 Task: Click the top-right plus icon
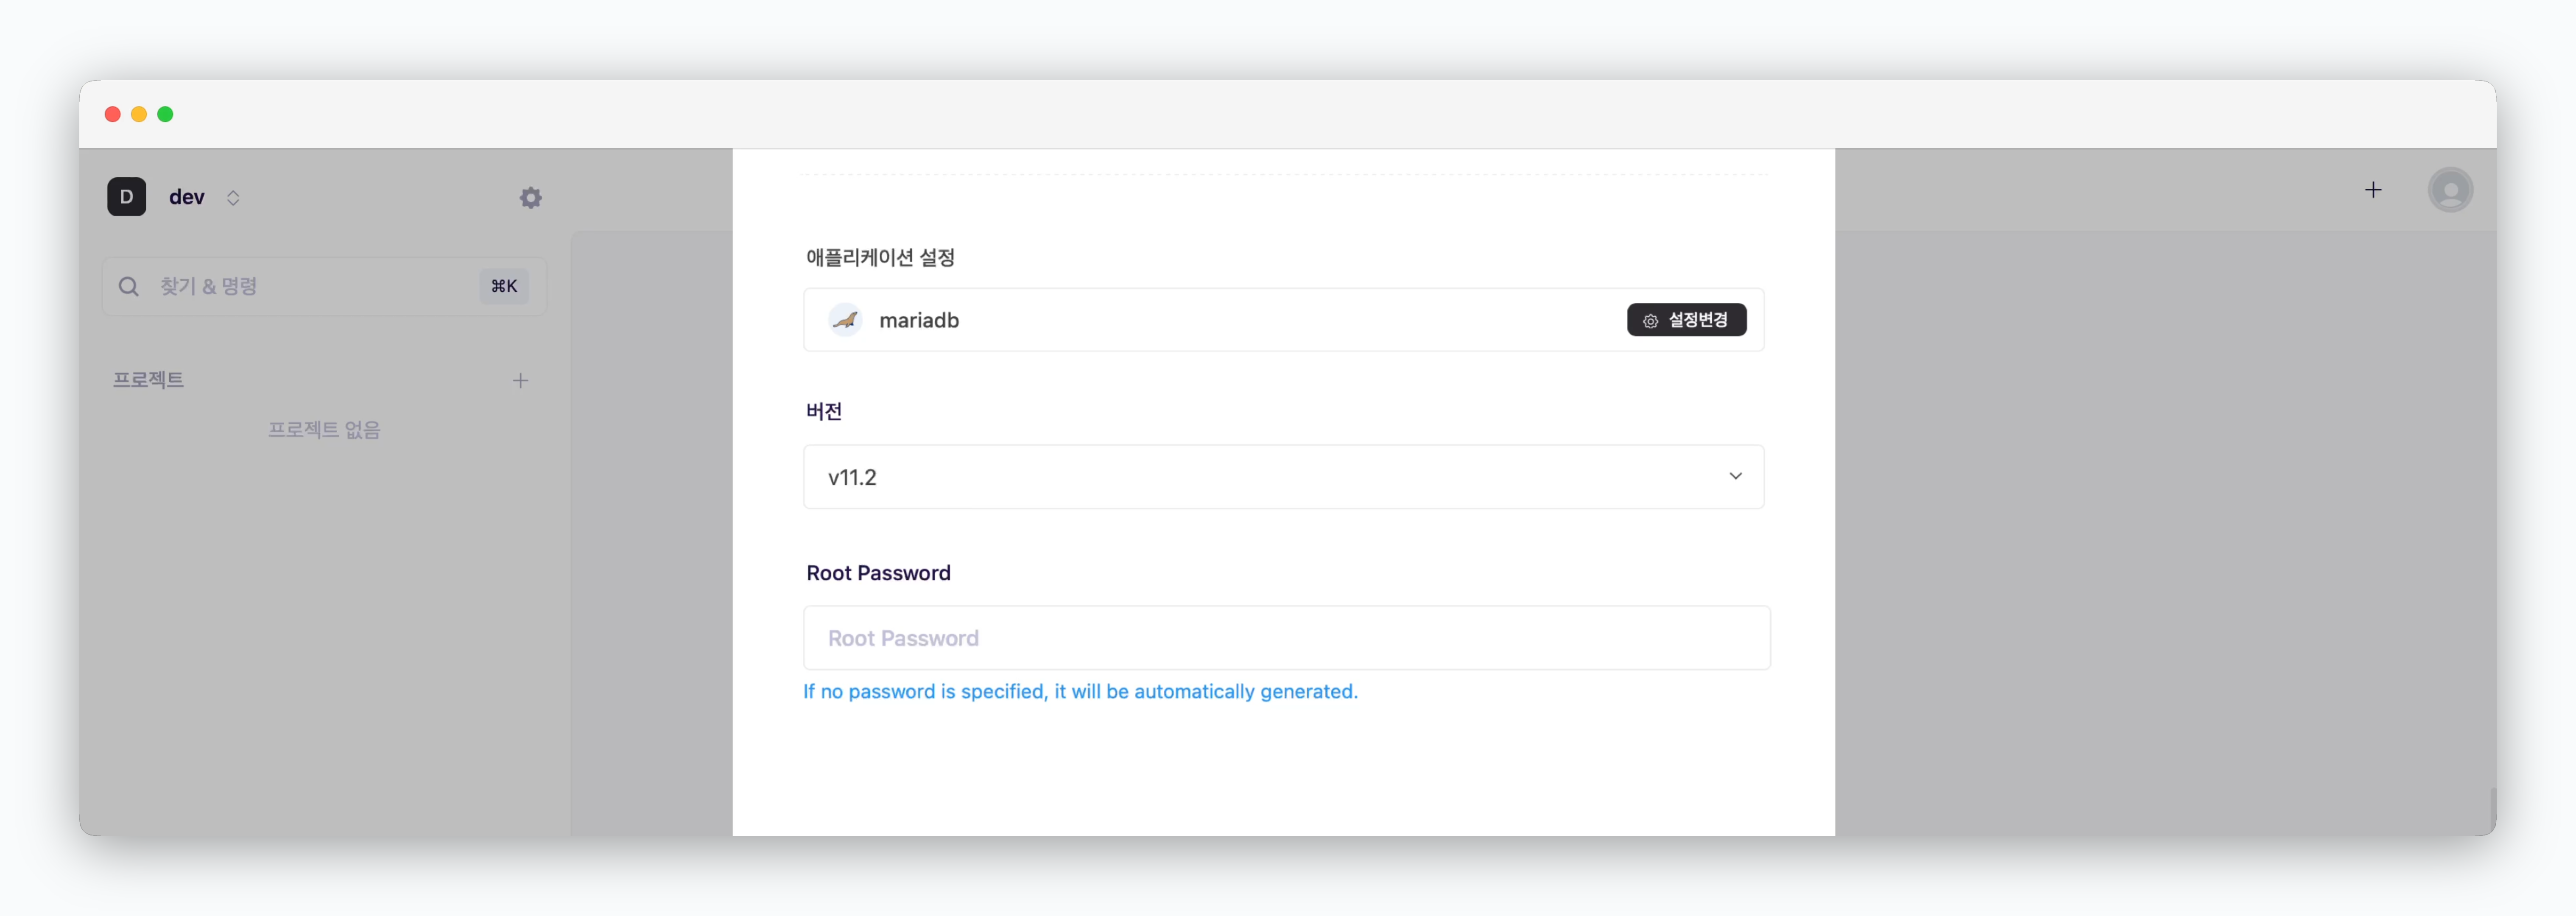[2373, 190]
